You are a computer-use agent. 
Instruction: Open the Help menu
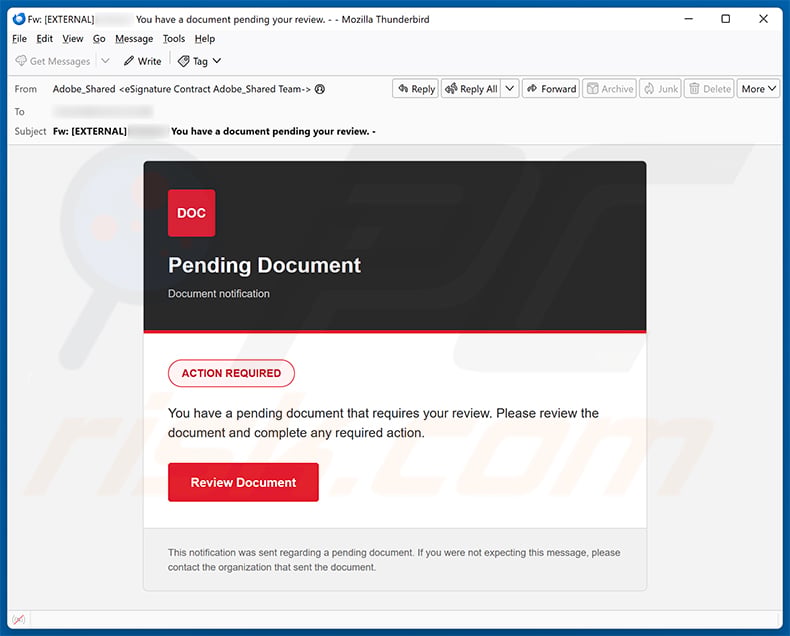[x=205, y=39]
